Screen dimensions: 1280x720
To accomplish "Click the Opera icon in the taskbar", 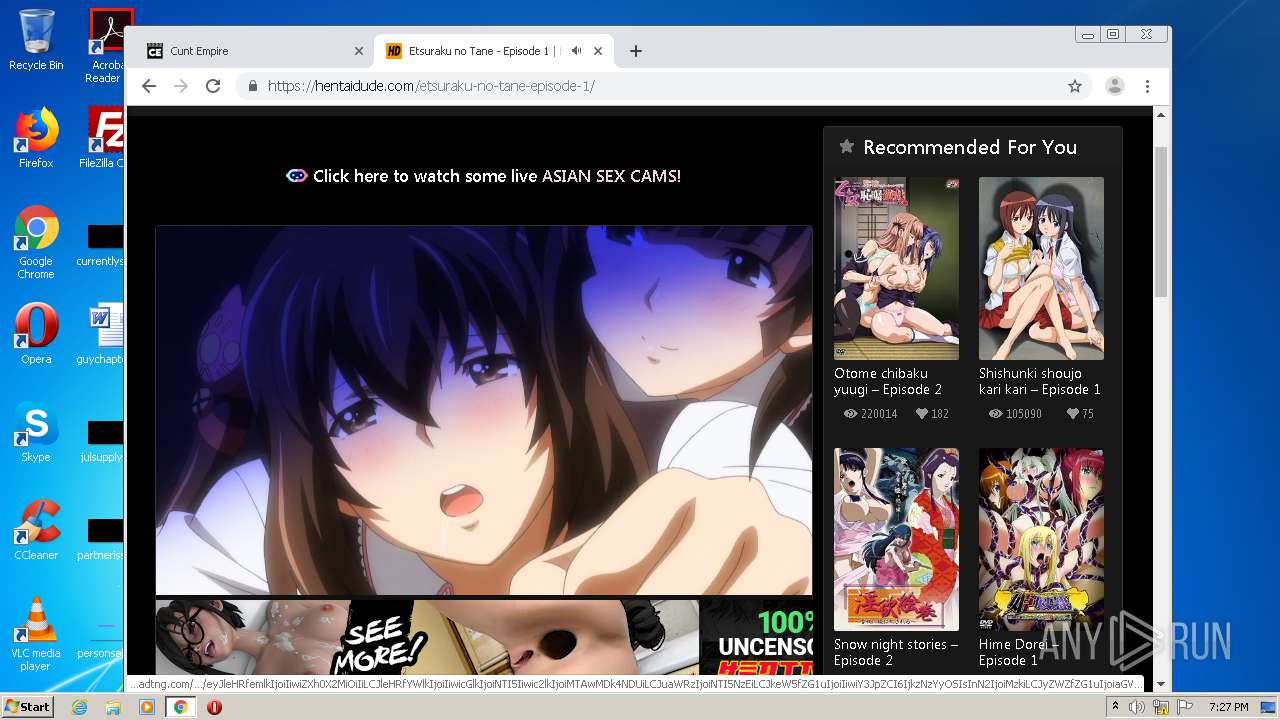I will (214, 707).
